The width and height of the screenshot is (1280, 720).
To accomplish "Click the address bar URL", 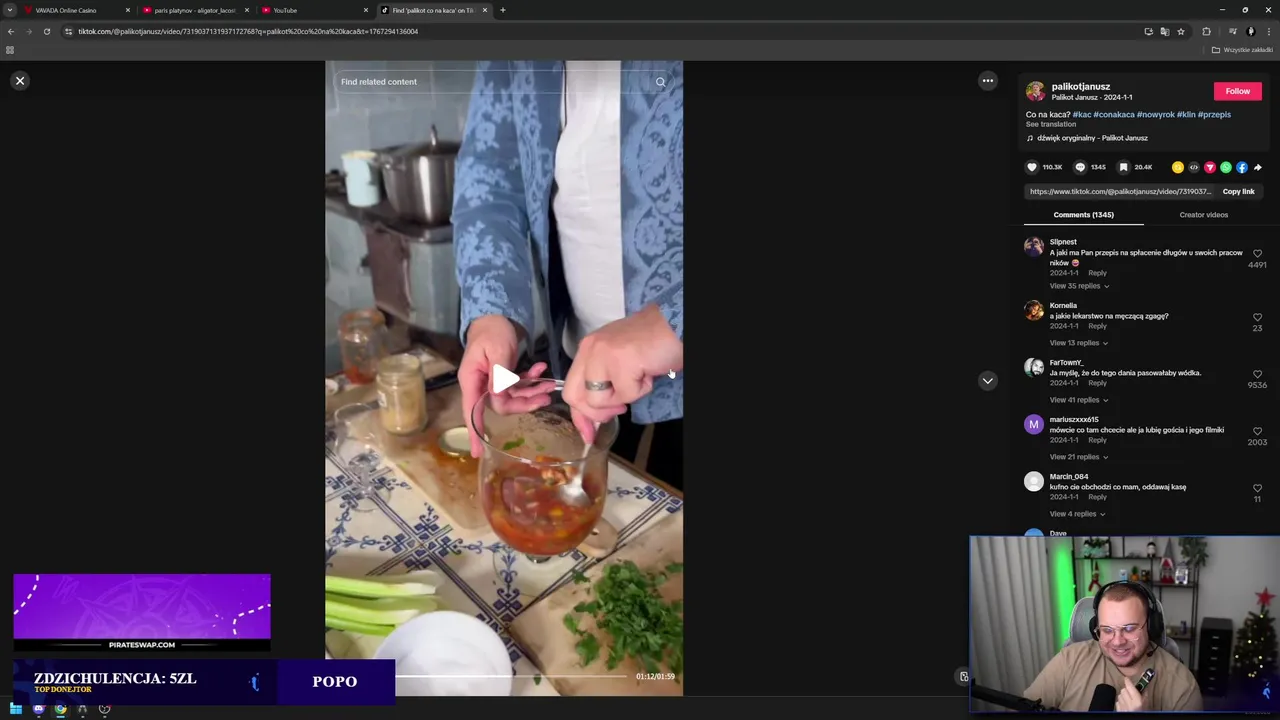I will (248, 31).
